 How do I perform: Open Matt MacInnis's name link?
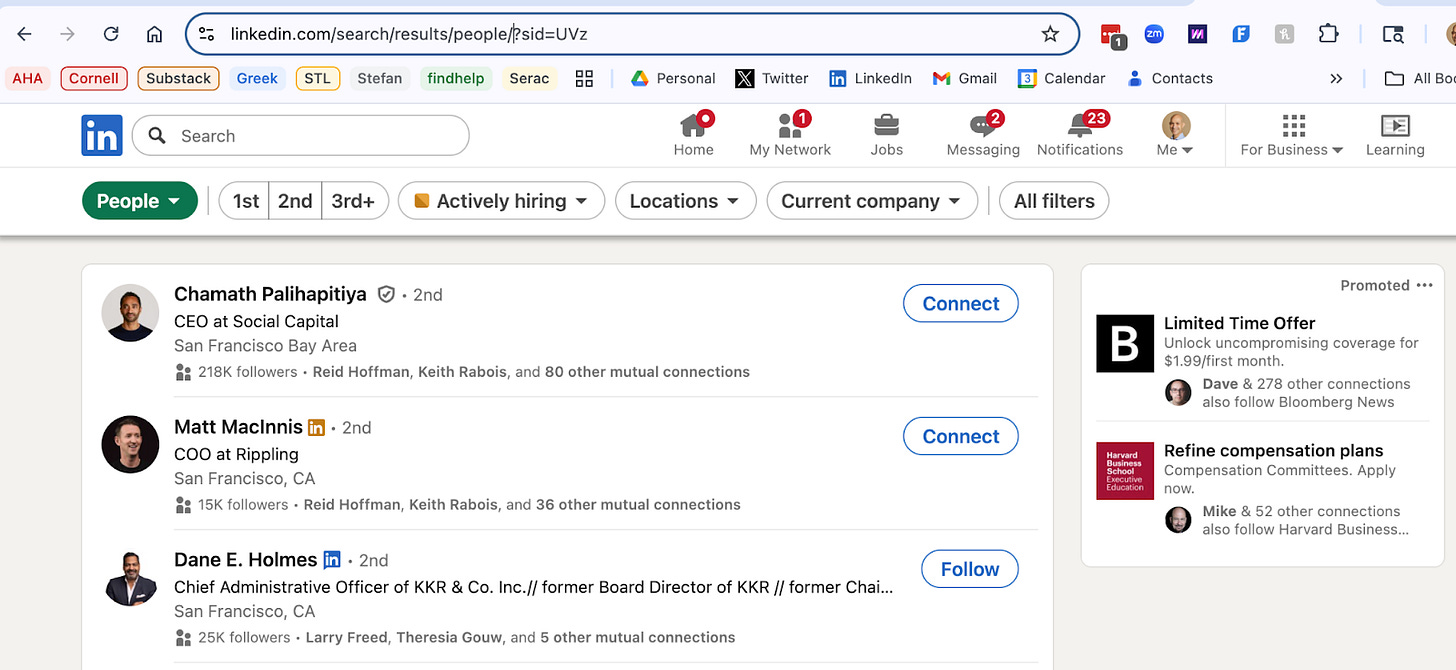pyautogui.click(x=238, y=427)
